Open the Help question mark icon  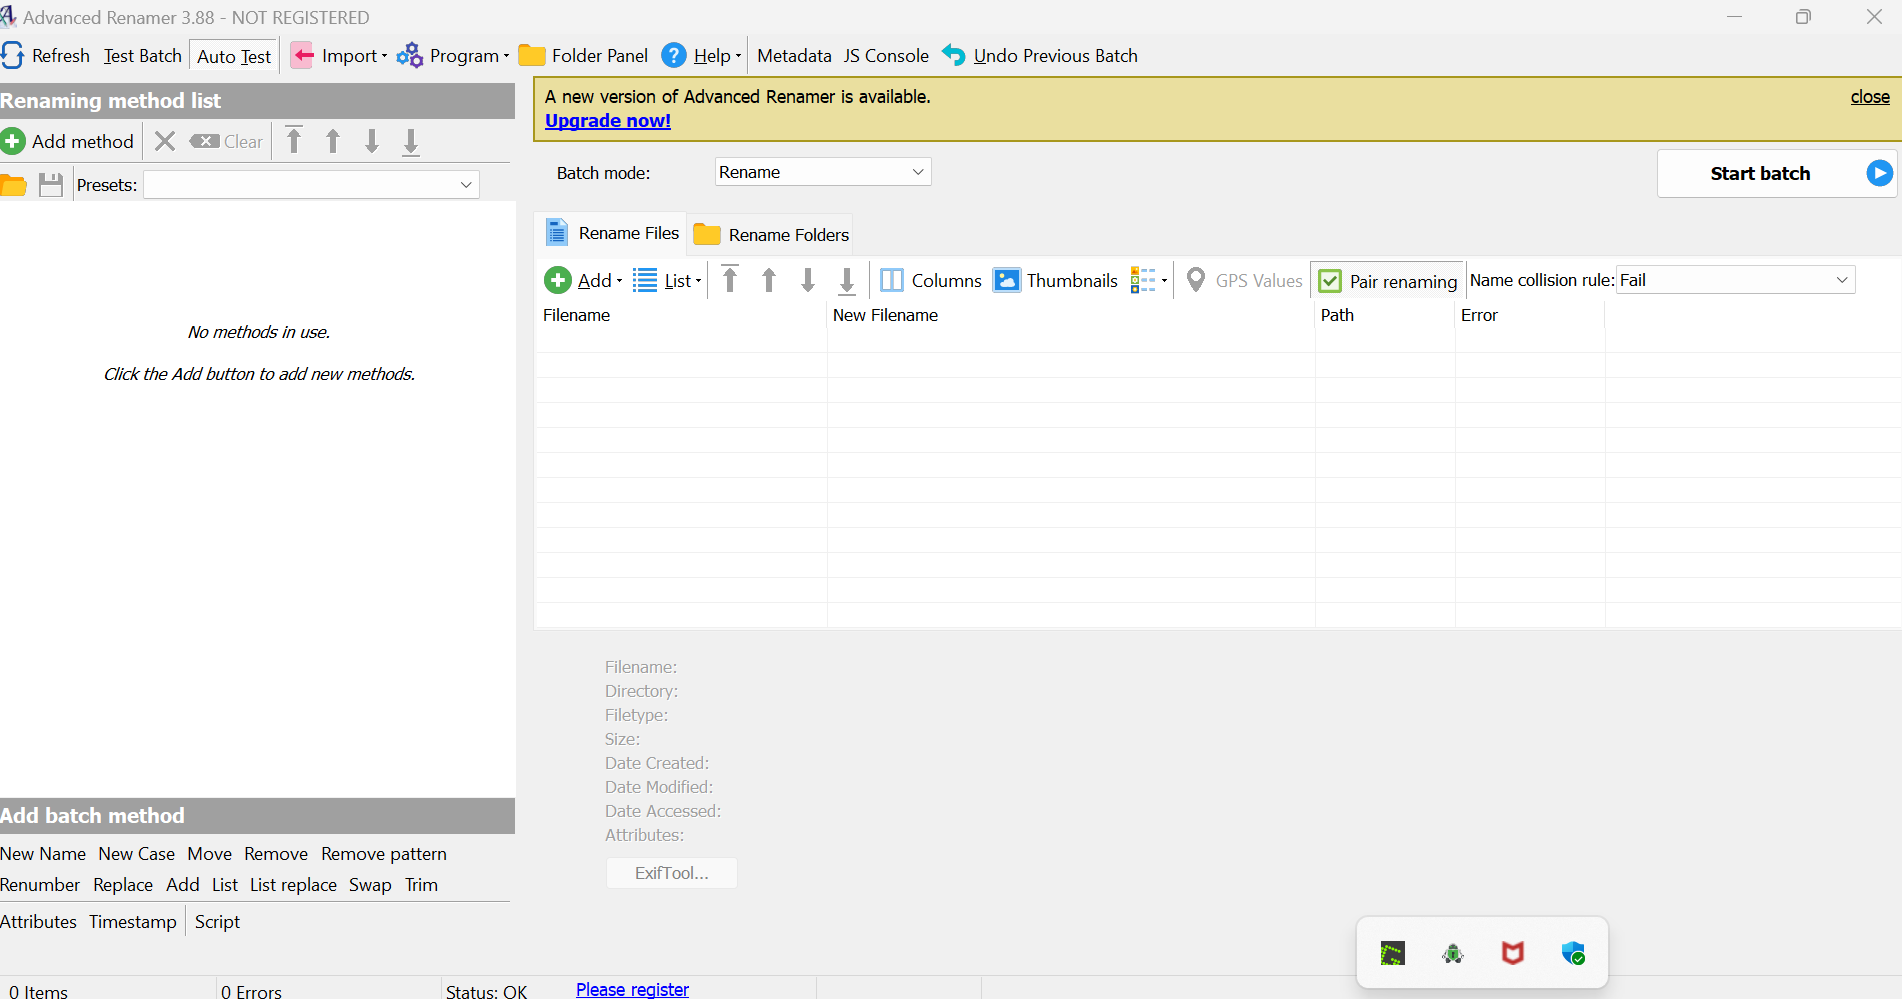coord(674,56)
